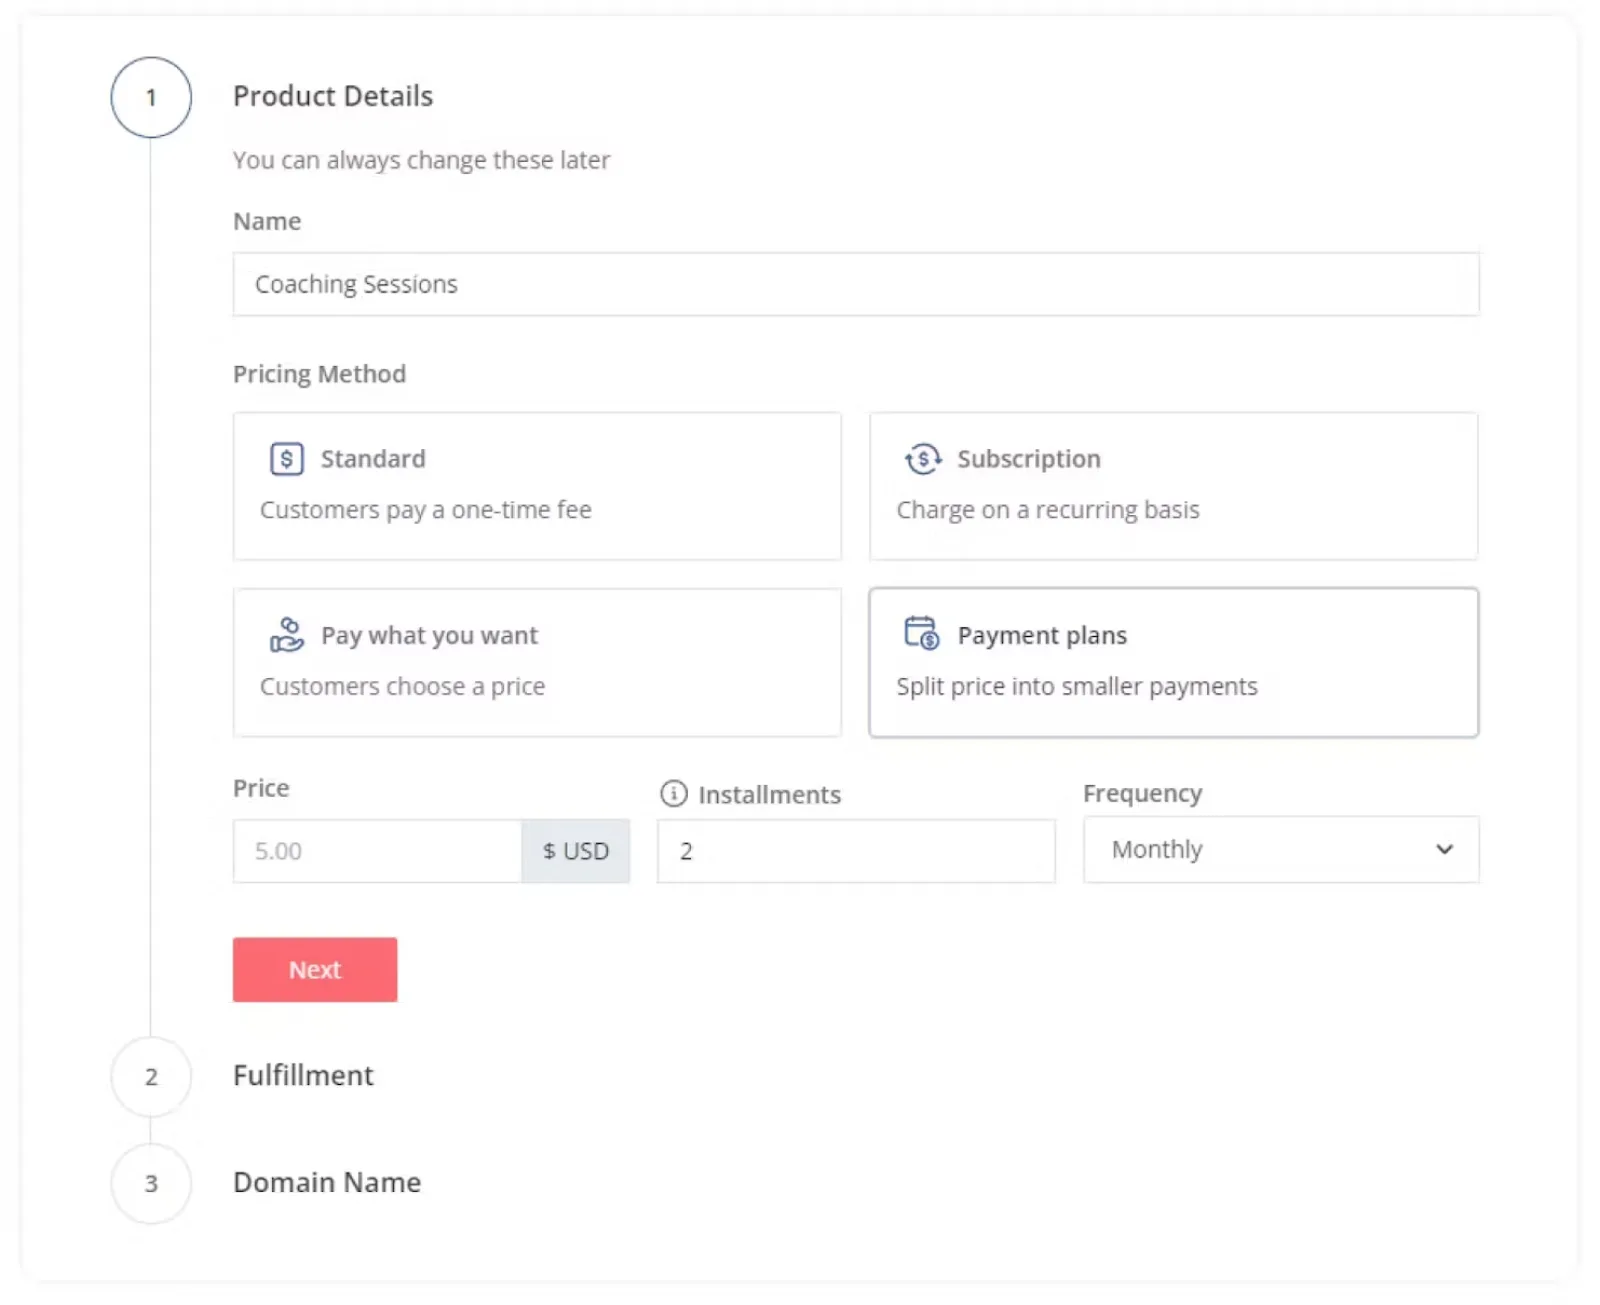Open step 3 circle indicator

[x=151, y=1184]
